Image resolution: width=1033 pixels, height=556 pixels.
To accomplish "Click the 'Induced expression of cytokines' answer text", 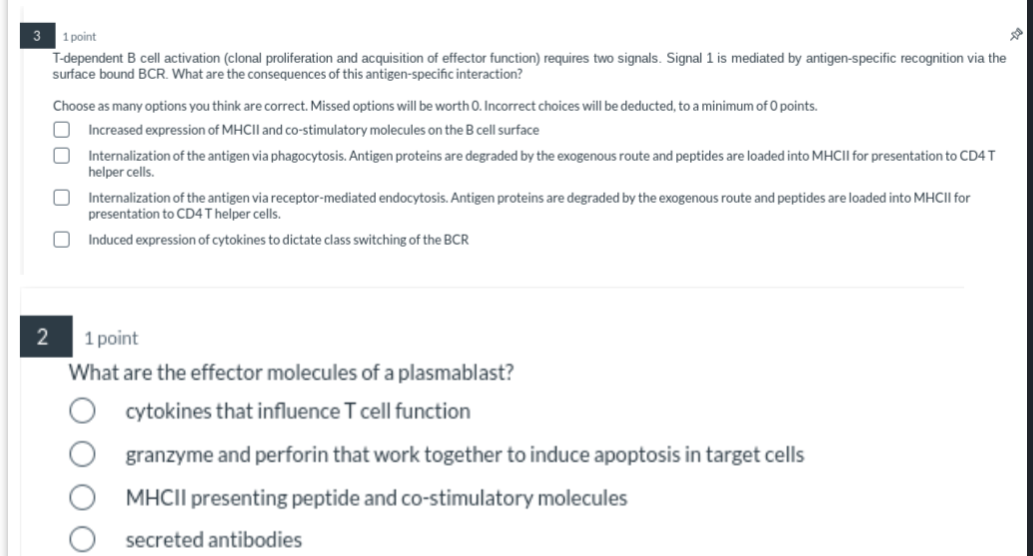I will [279, 240].
